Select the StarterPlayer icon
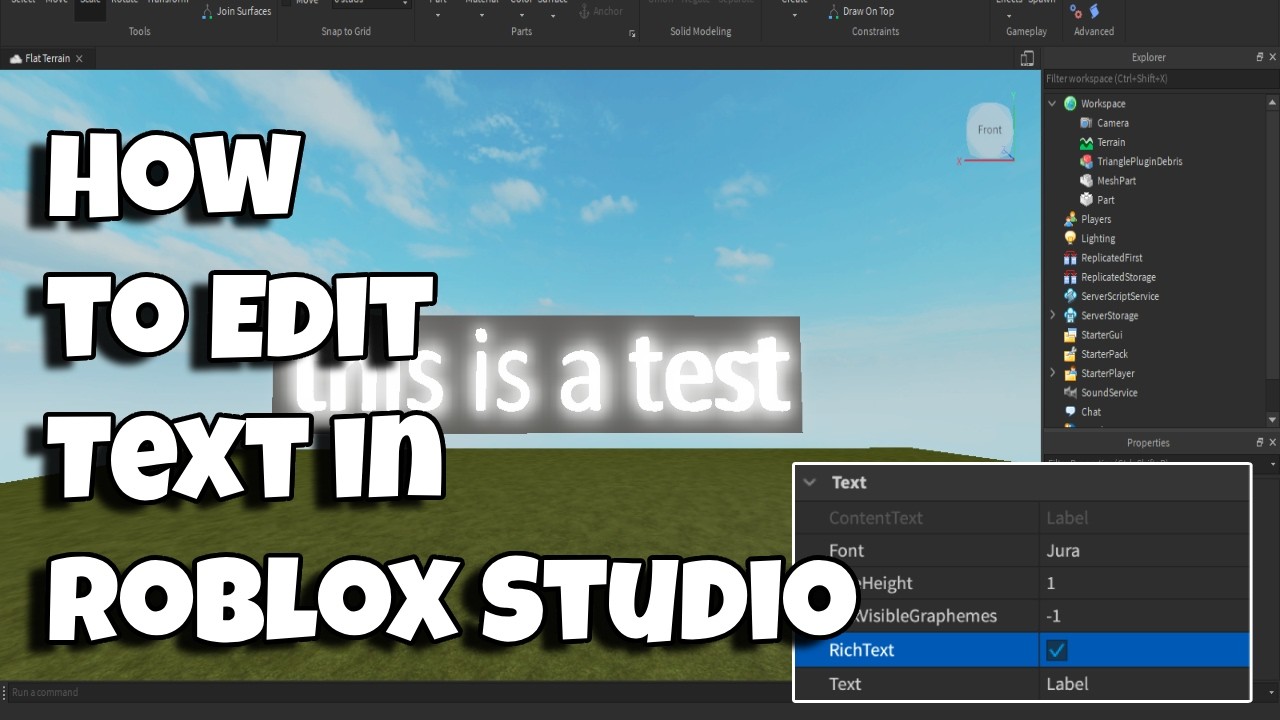 click(x=1070, y=373)
